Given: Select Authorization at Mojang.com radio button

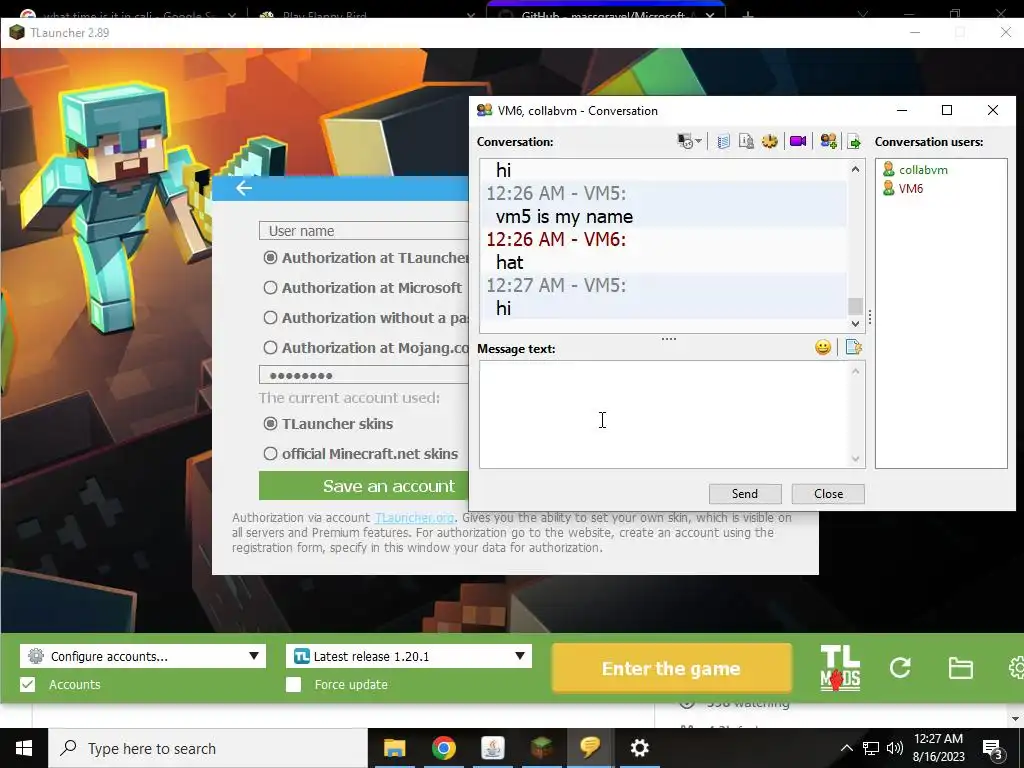Looking at the screenshot, I should [x=270, y=347].
